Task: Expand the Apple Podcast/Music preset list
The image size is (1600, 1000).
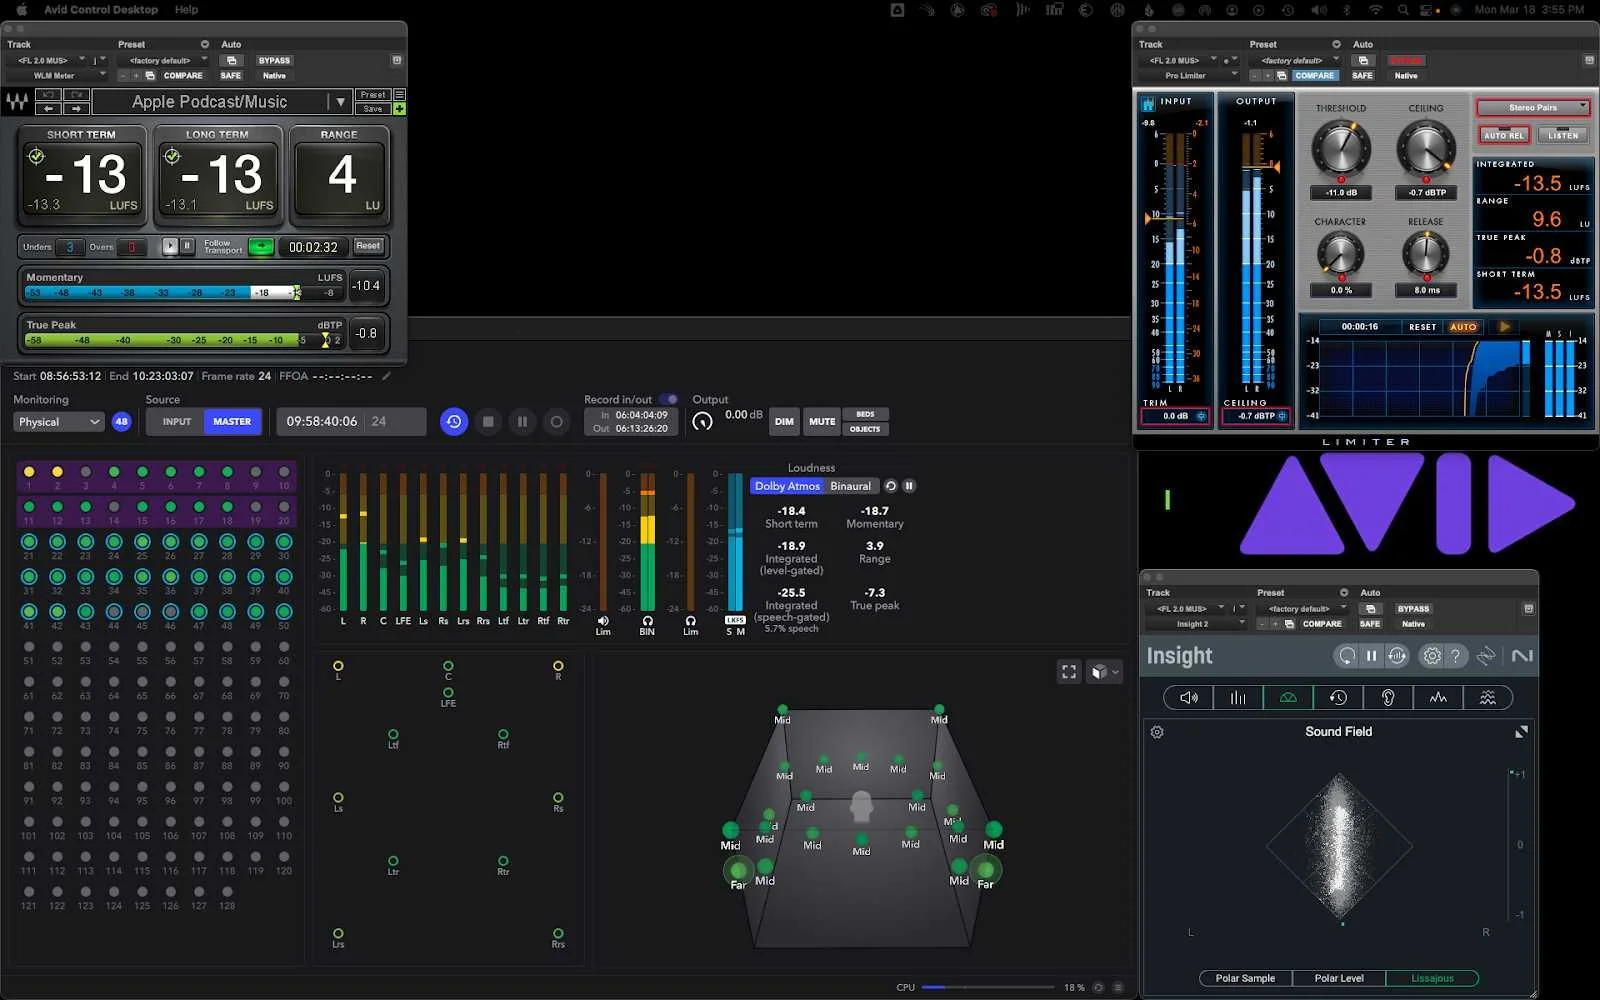Action: (x=341, y=101)
